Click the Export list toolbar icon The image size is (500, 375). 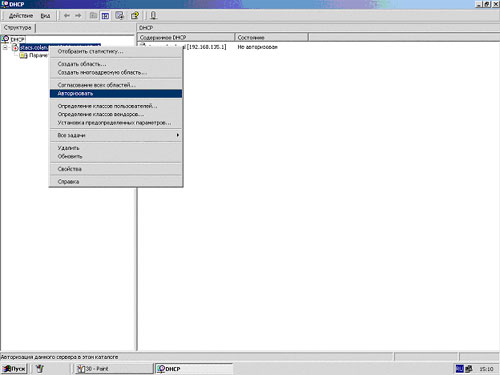pos(120,16)
